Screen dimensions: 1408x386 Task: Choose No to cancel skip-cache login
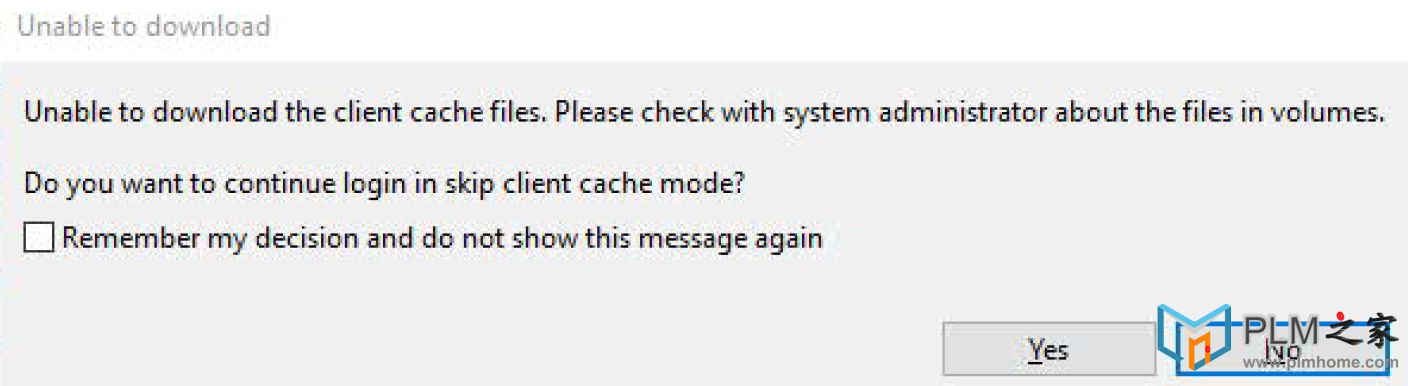pos(1283,351)
